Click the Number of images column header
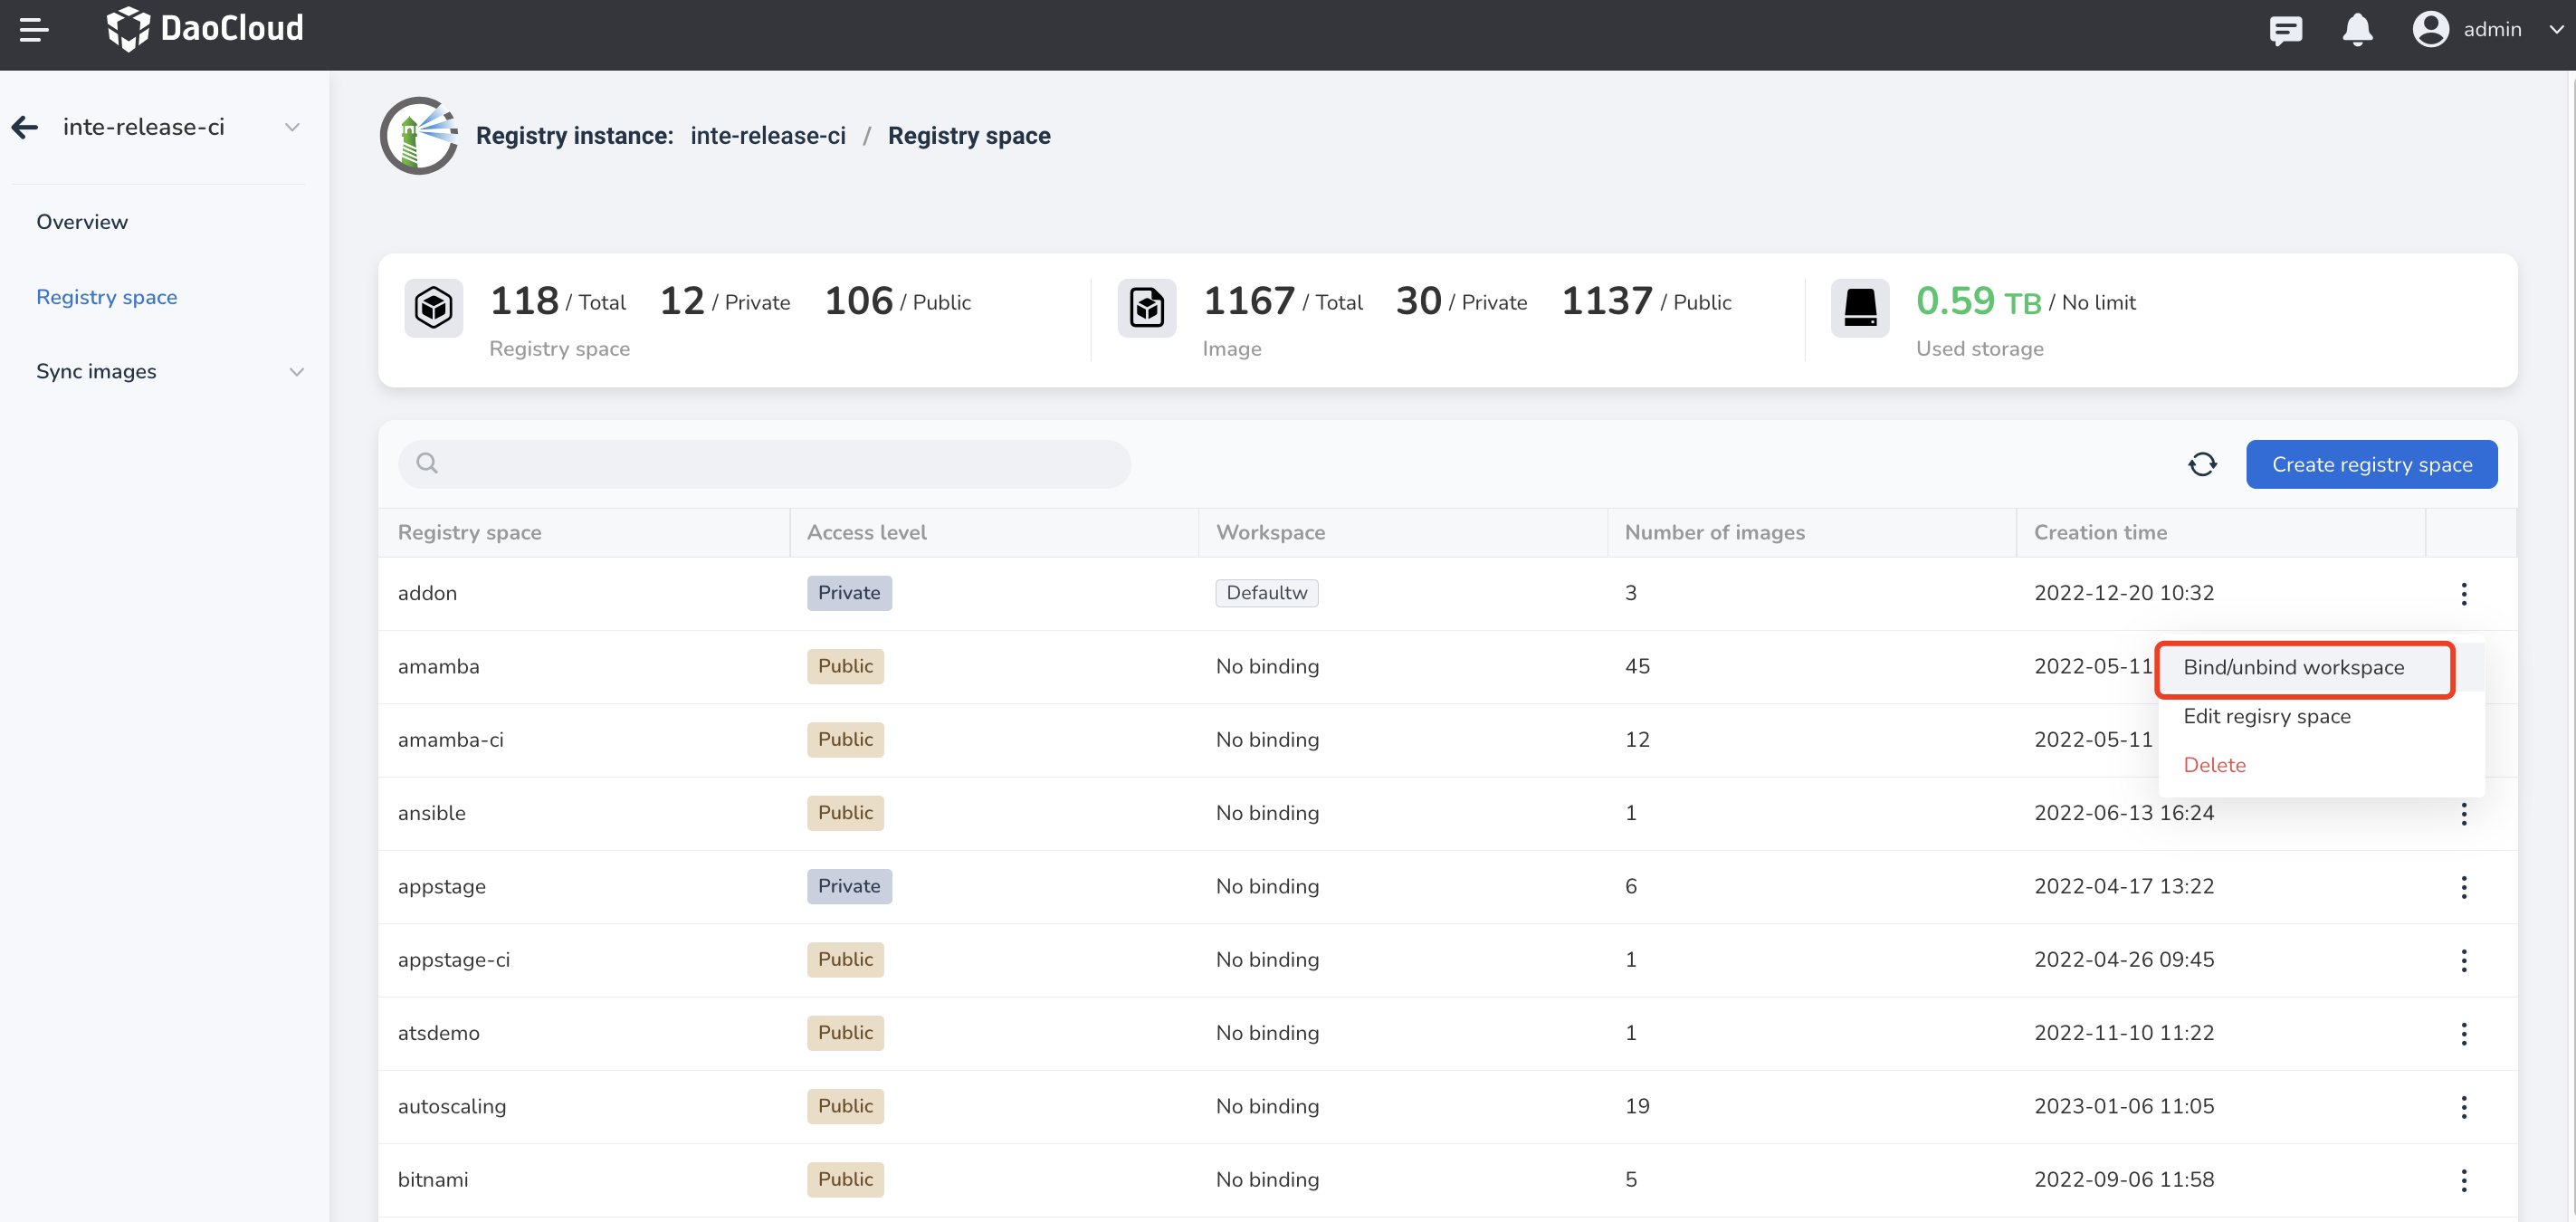This screenshot has height=1222, width=2576. 1714,533
